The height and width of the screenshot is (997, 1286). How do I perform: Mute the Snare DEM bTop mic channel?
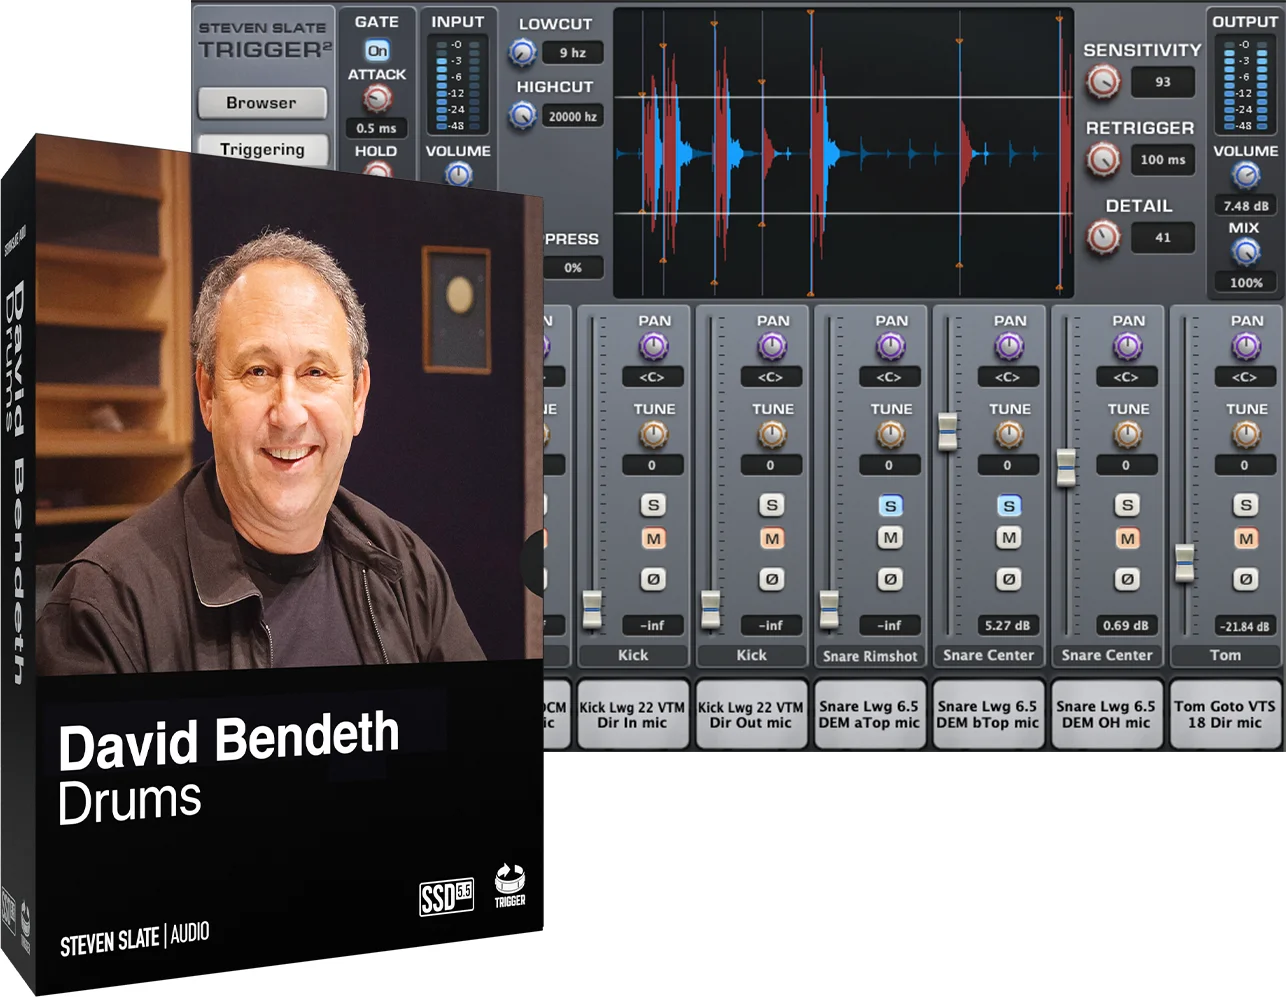1009,538
